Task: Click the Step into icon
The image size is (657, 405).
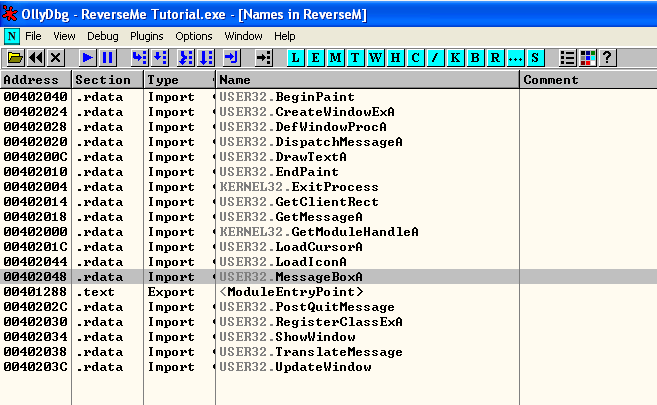Action: [140, 57]
